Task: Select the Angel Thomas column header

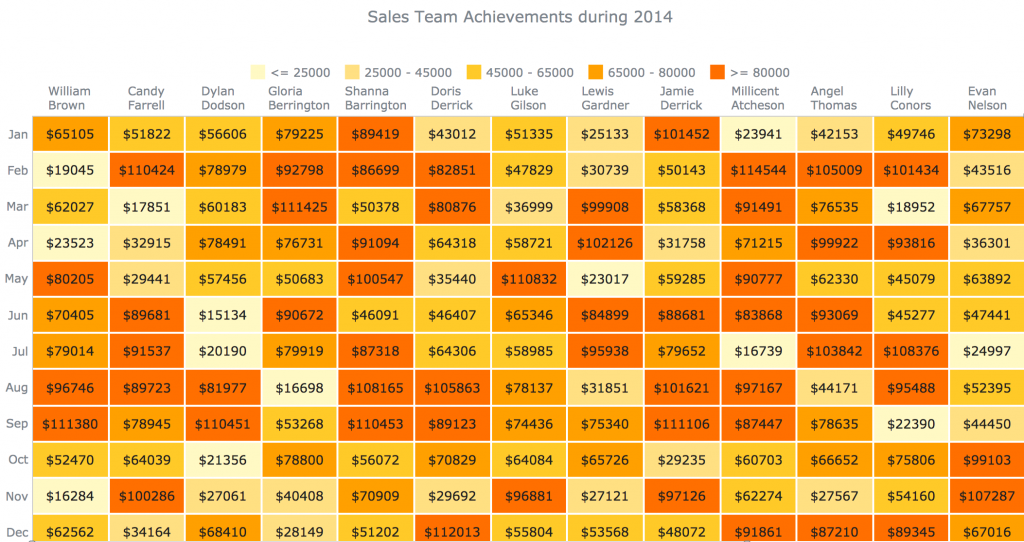Action: pyautogui.click(x=834, y=98)
